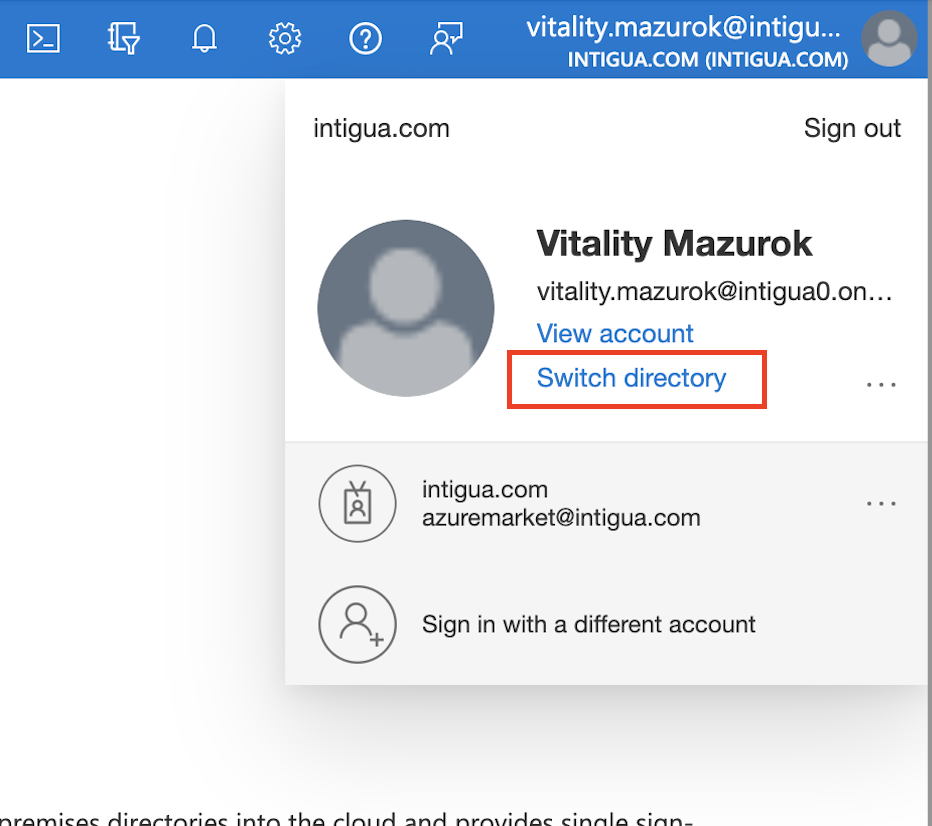Click the add-person icon for different account
The height and width of the screenshot is (826, 932).
pos(357,625)
